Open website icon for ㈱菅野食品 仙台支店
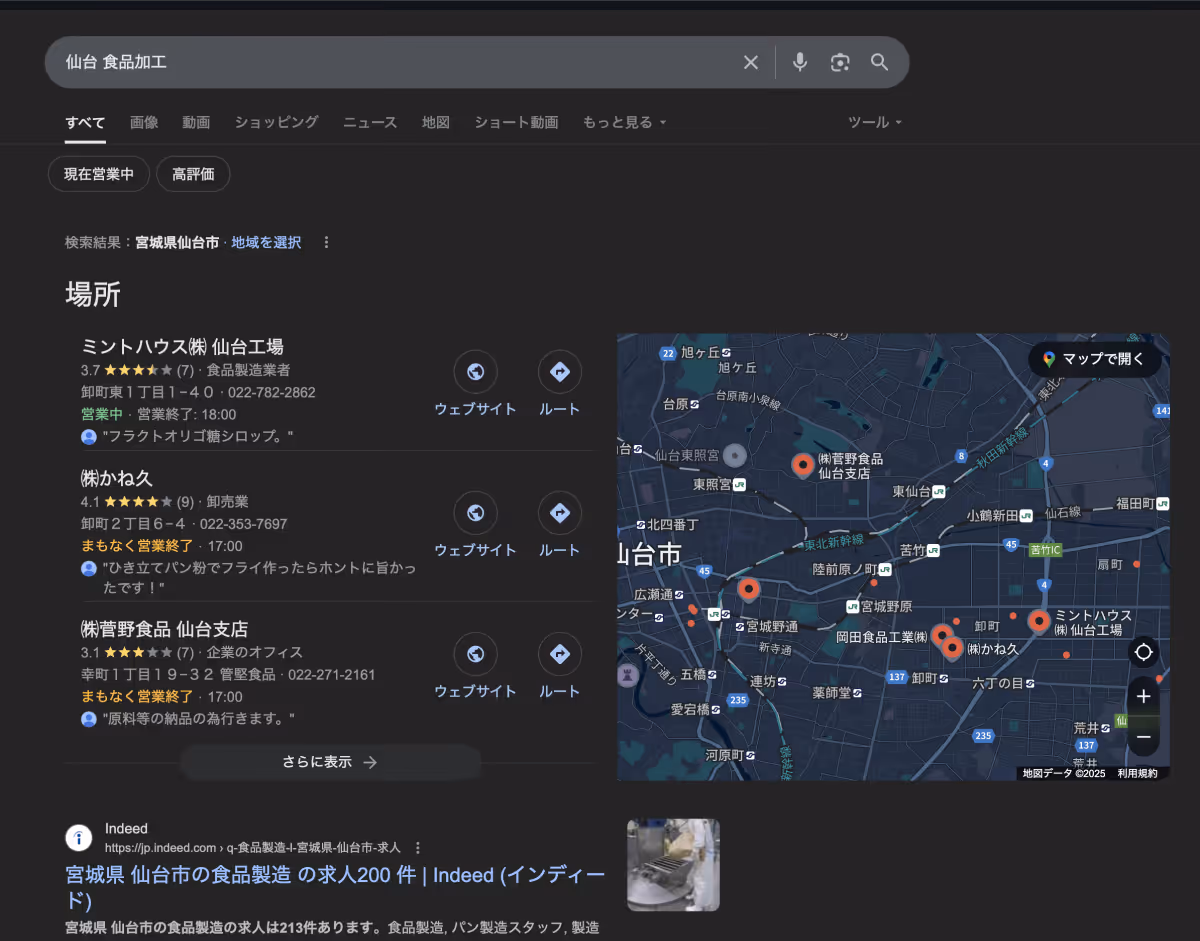 tap(475, 654)
